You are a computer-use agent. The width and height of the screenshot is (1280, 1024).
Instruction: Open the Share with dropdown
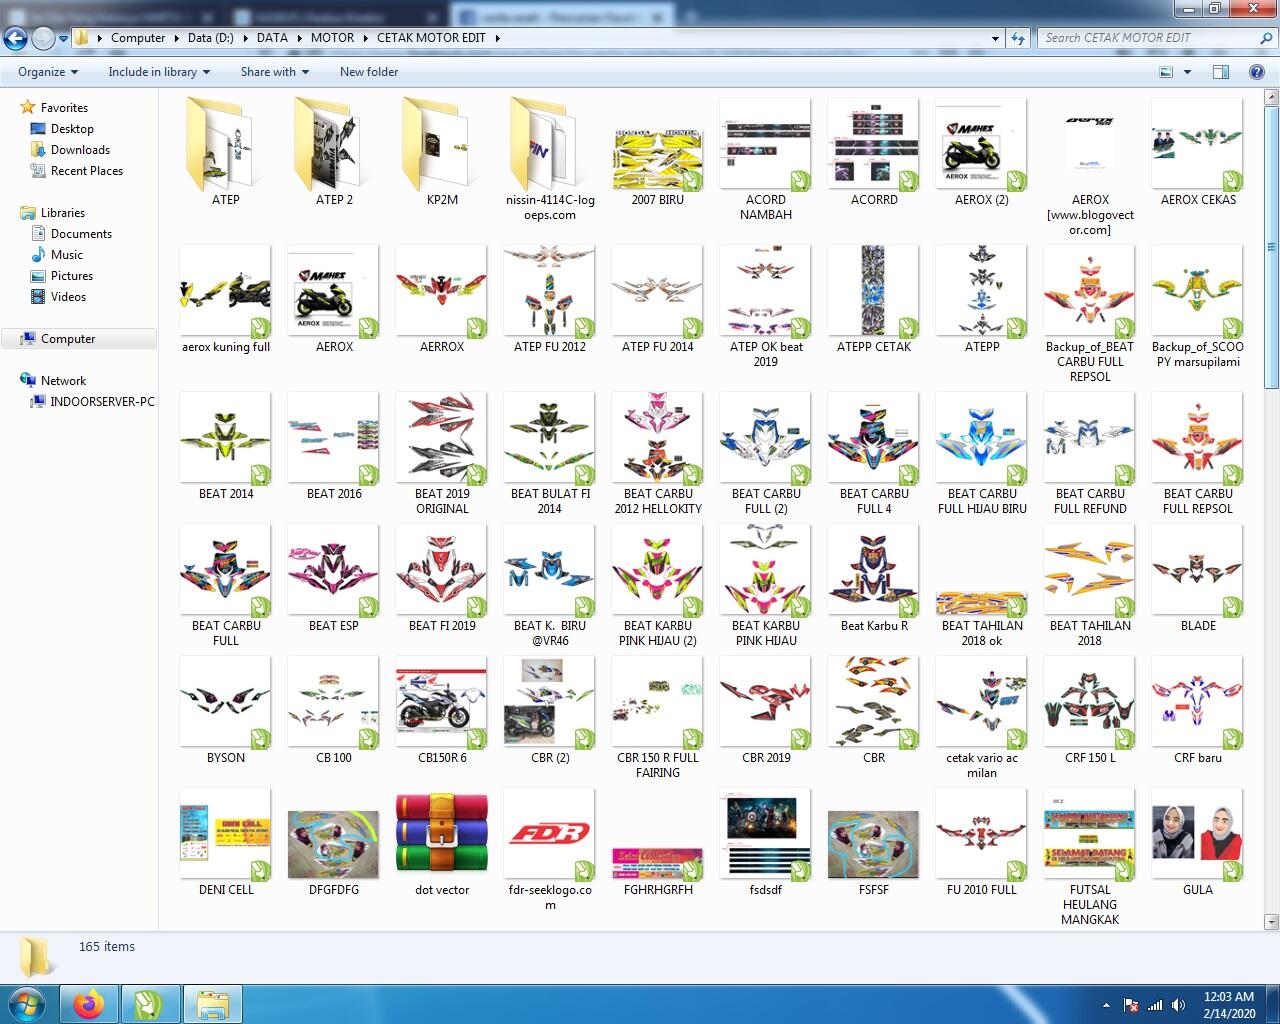274,72
